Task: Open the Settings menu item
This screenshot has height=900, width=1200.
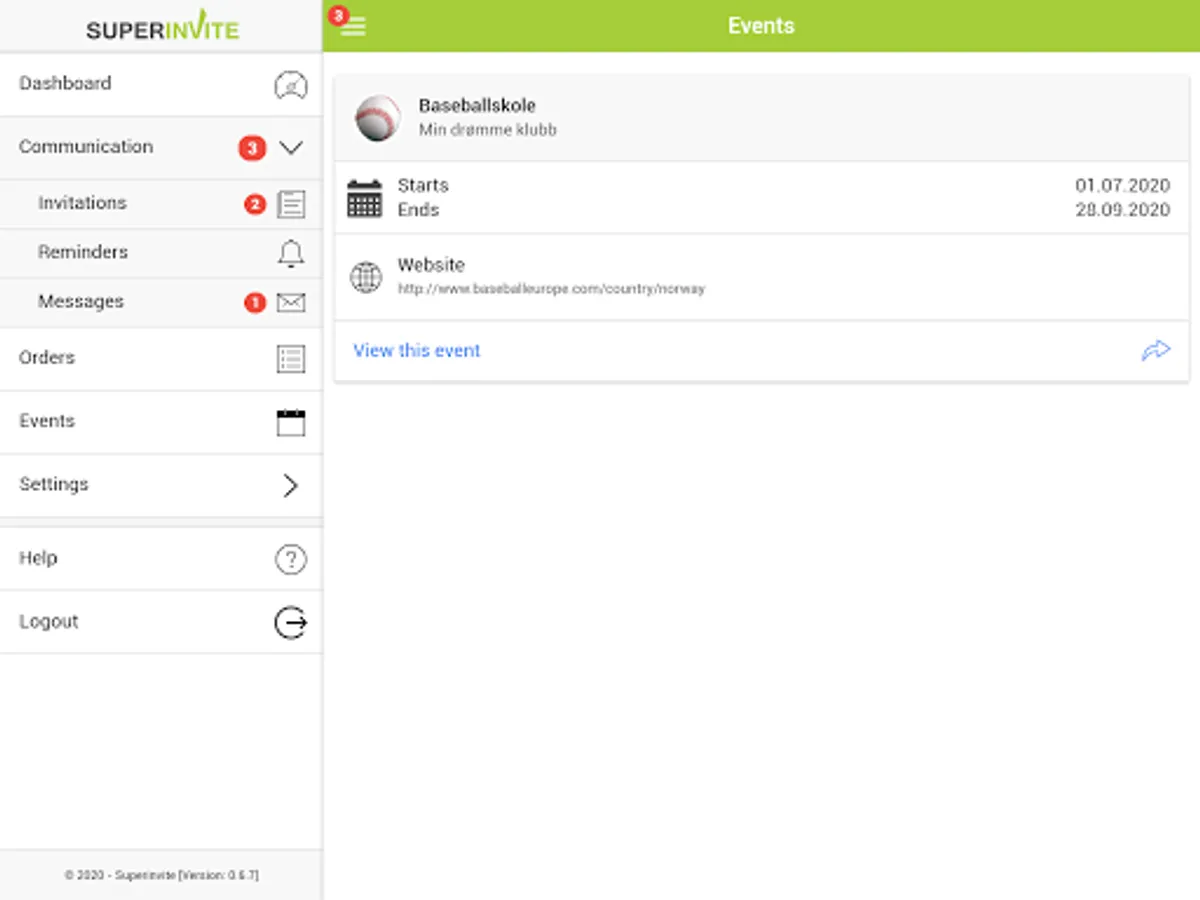Action: click(161, 485)
